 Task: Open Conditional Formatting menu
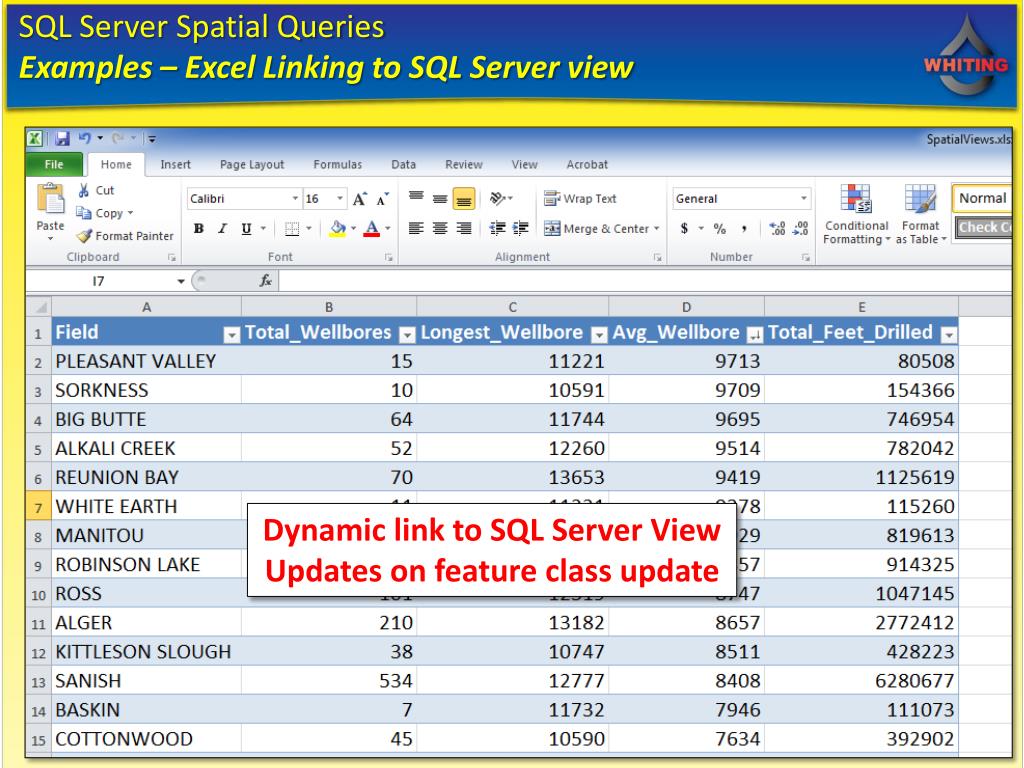pyautogui.click(x=856, y=214)
